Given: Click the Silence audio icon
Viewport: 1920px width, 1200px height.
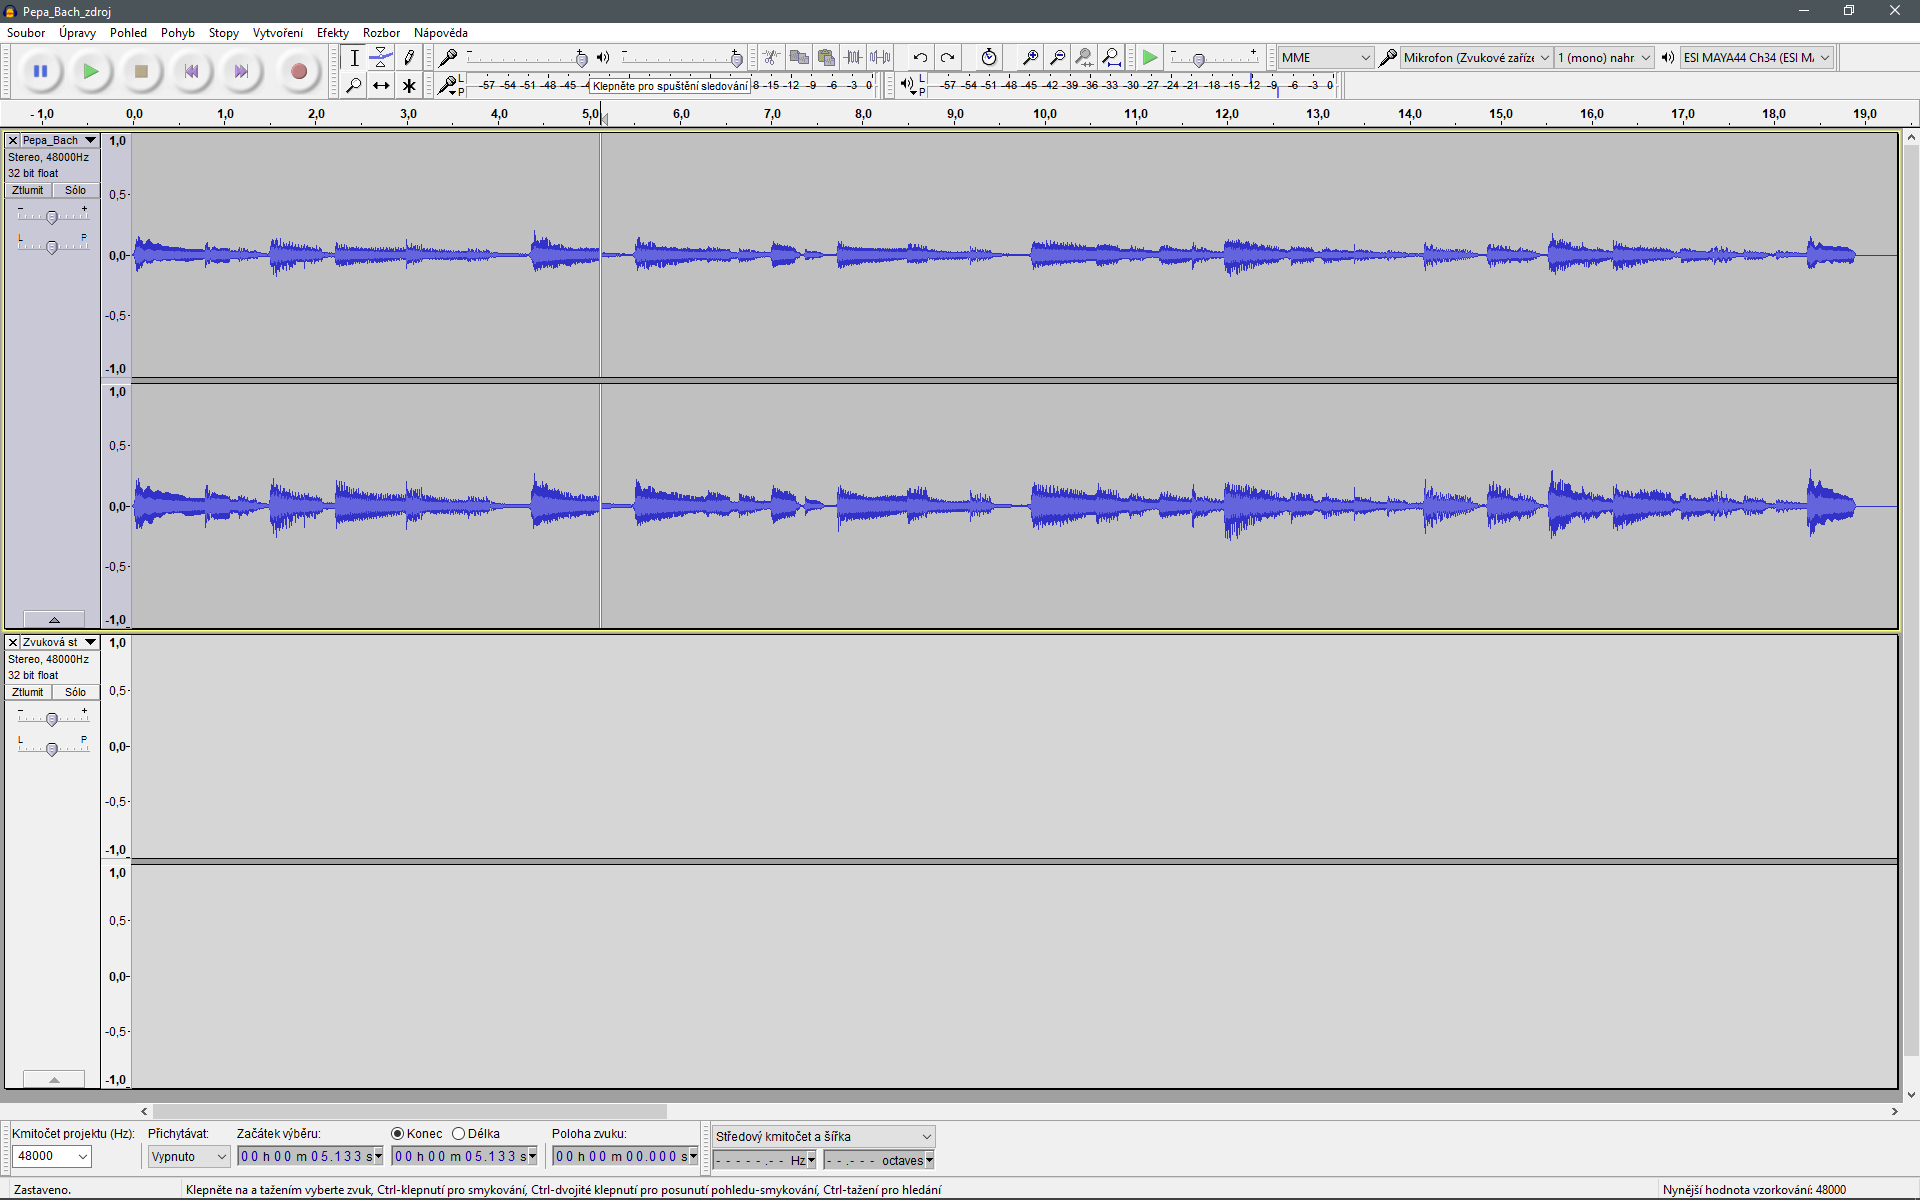Looking at the screenshot, I should click(880, 58).
